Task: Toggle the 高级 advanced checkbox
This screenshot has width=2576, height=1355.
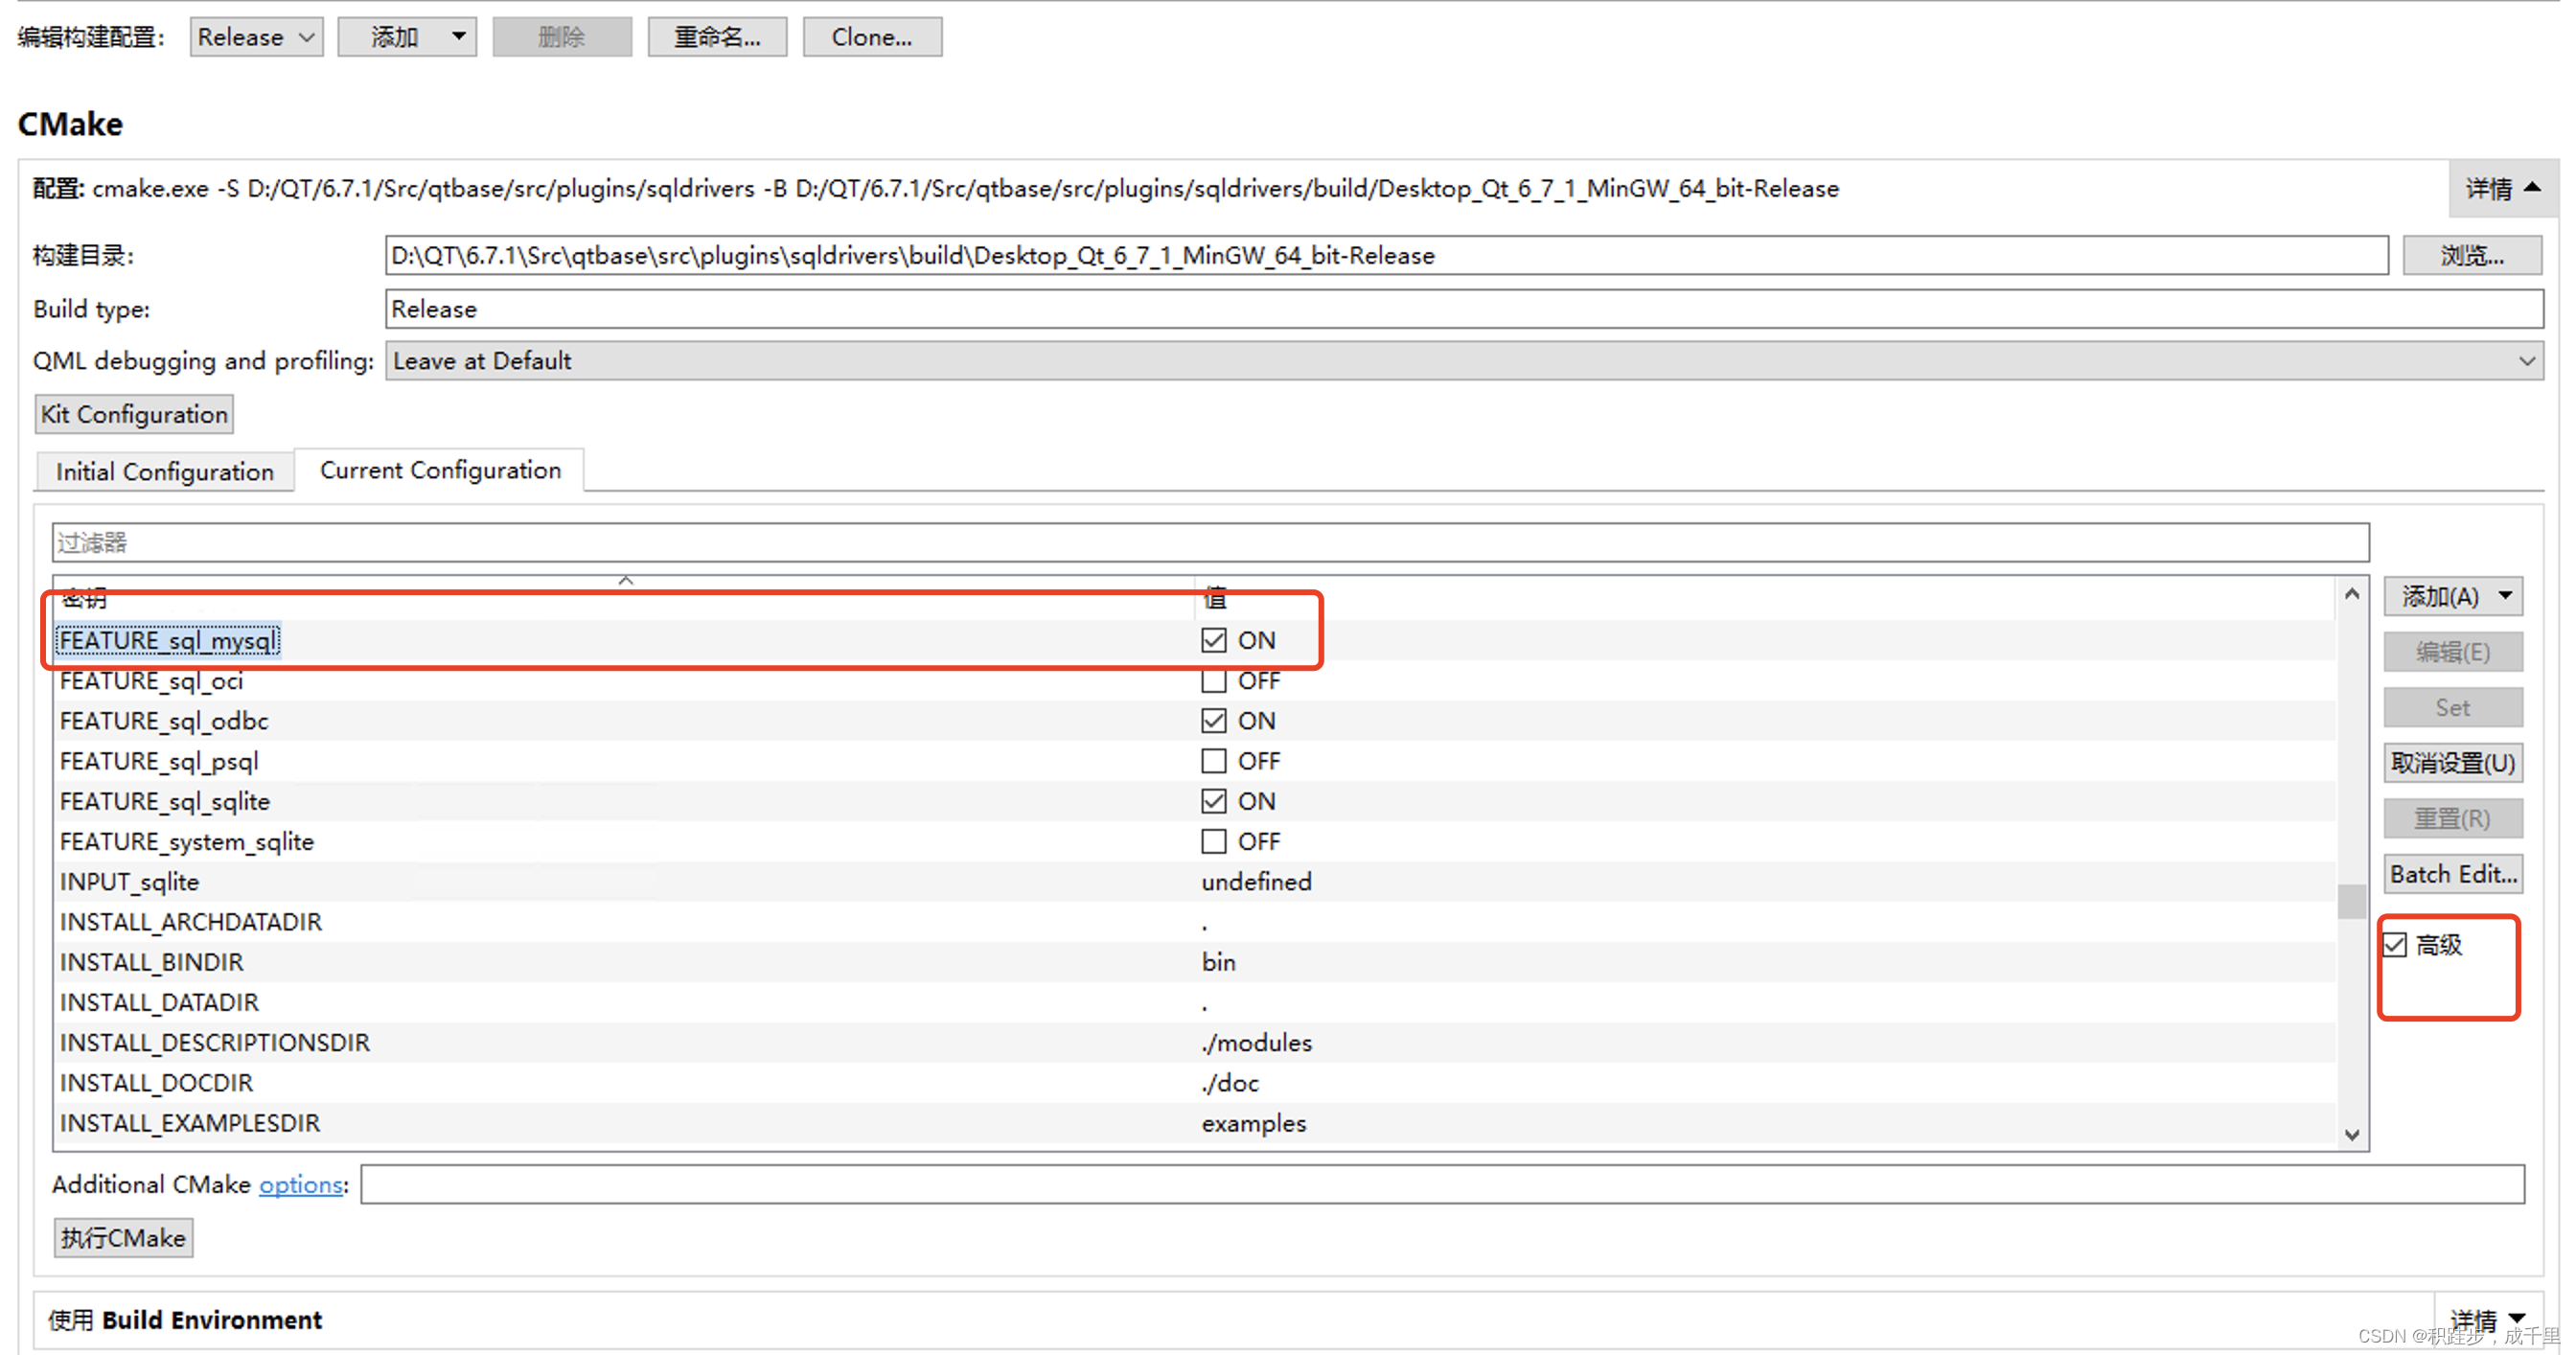Action: click(2395, 945)
